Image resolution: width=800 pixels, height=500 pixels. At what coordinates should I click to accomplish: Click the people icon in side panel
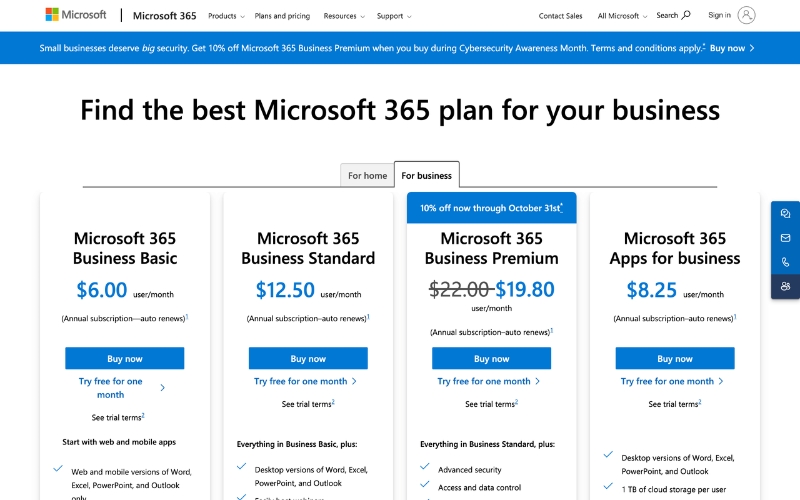pyautogui.click(x=785, y=287)
